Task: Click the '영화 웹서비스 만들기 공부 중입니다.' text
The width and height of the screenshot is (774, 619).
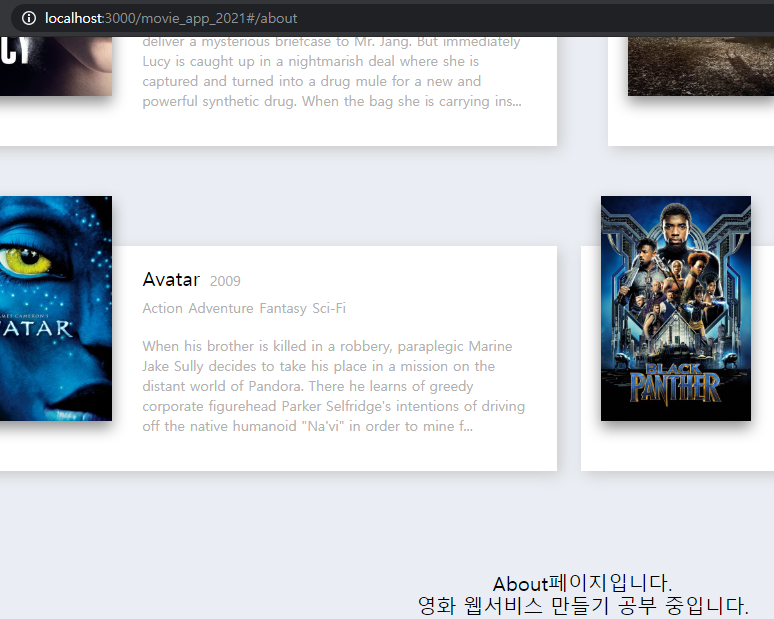Action: tap(583, 606)
